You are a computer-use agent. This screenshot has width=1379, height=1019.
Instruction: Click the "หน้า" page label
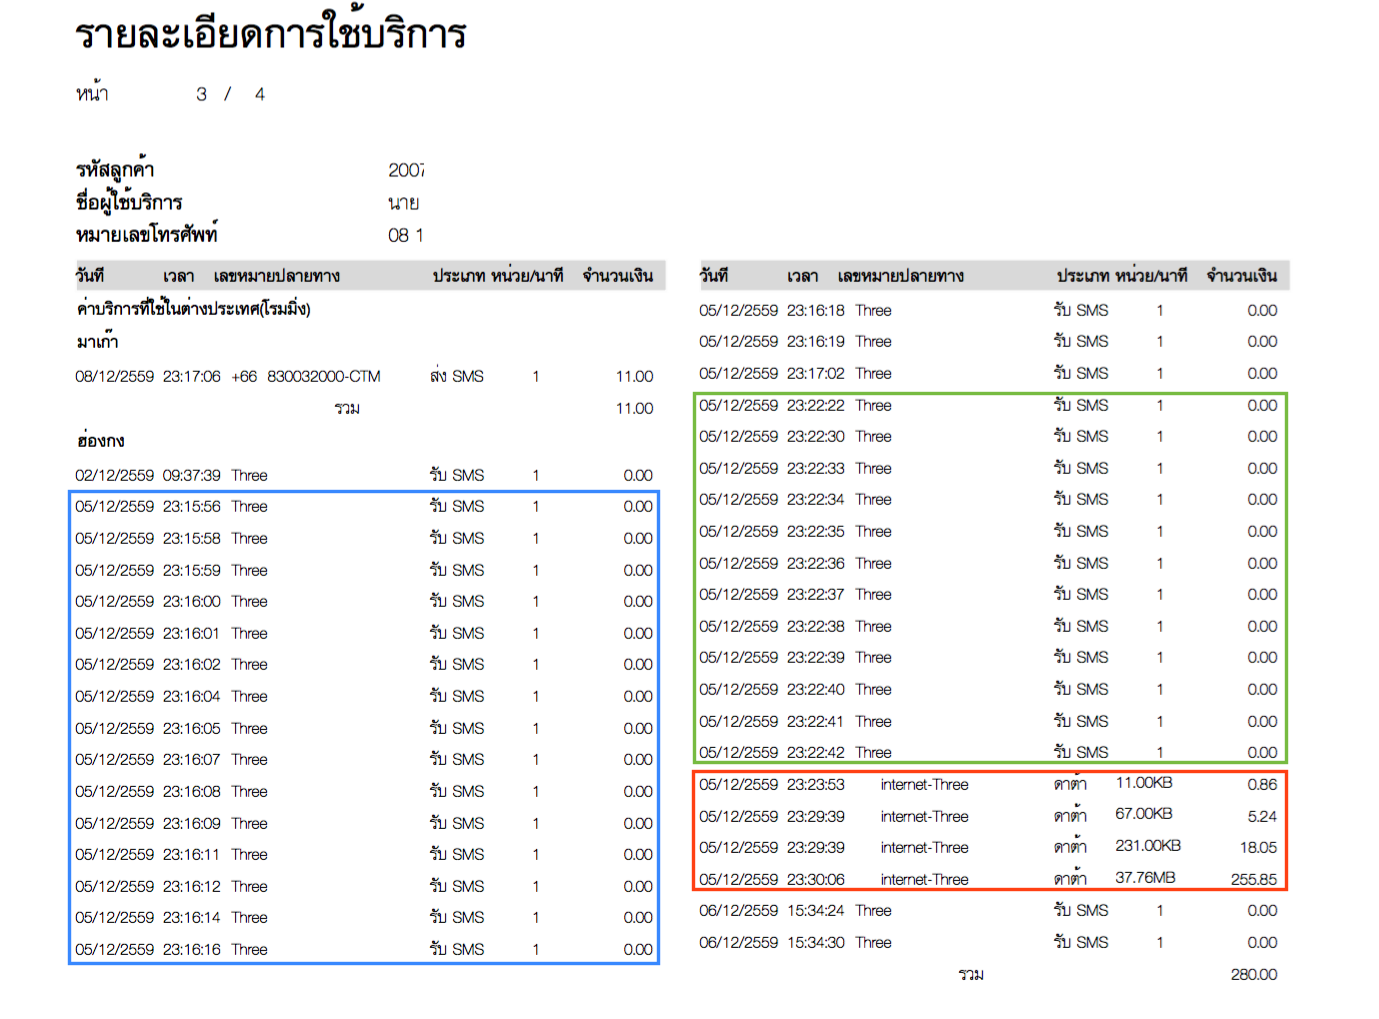pyautogui.click(x=92, y=94)
